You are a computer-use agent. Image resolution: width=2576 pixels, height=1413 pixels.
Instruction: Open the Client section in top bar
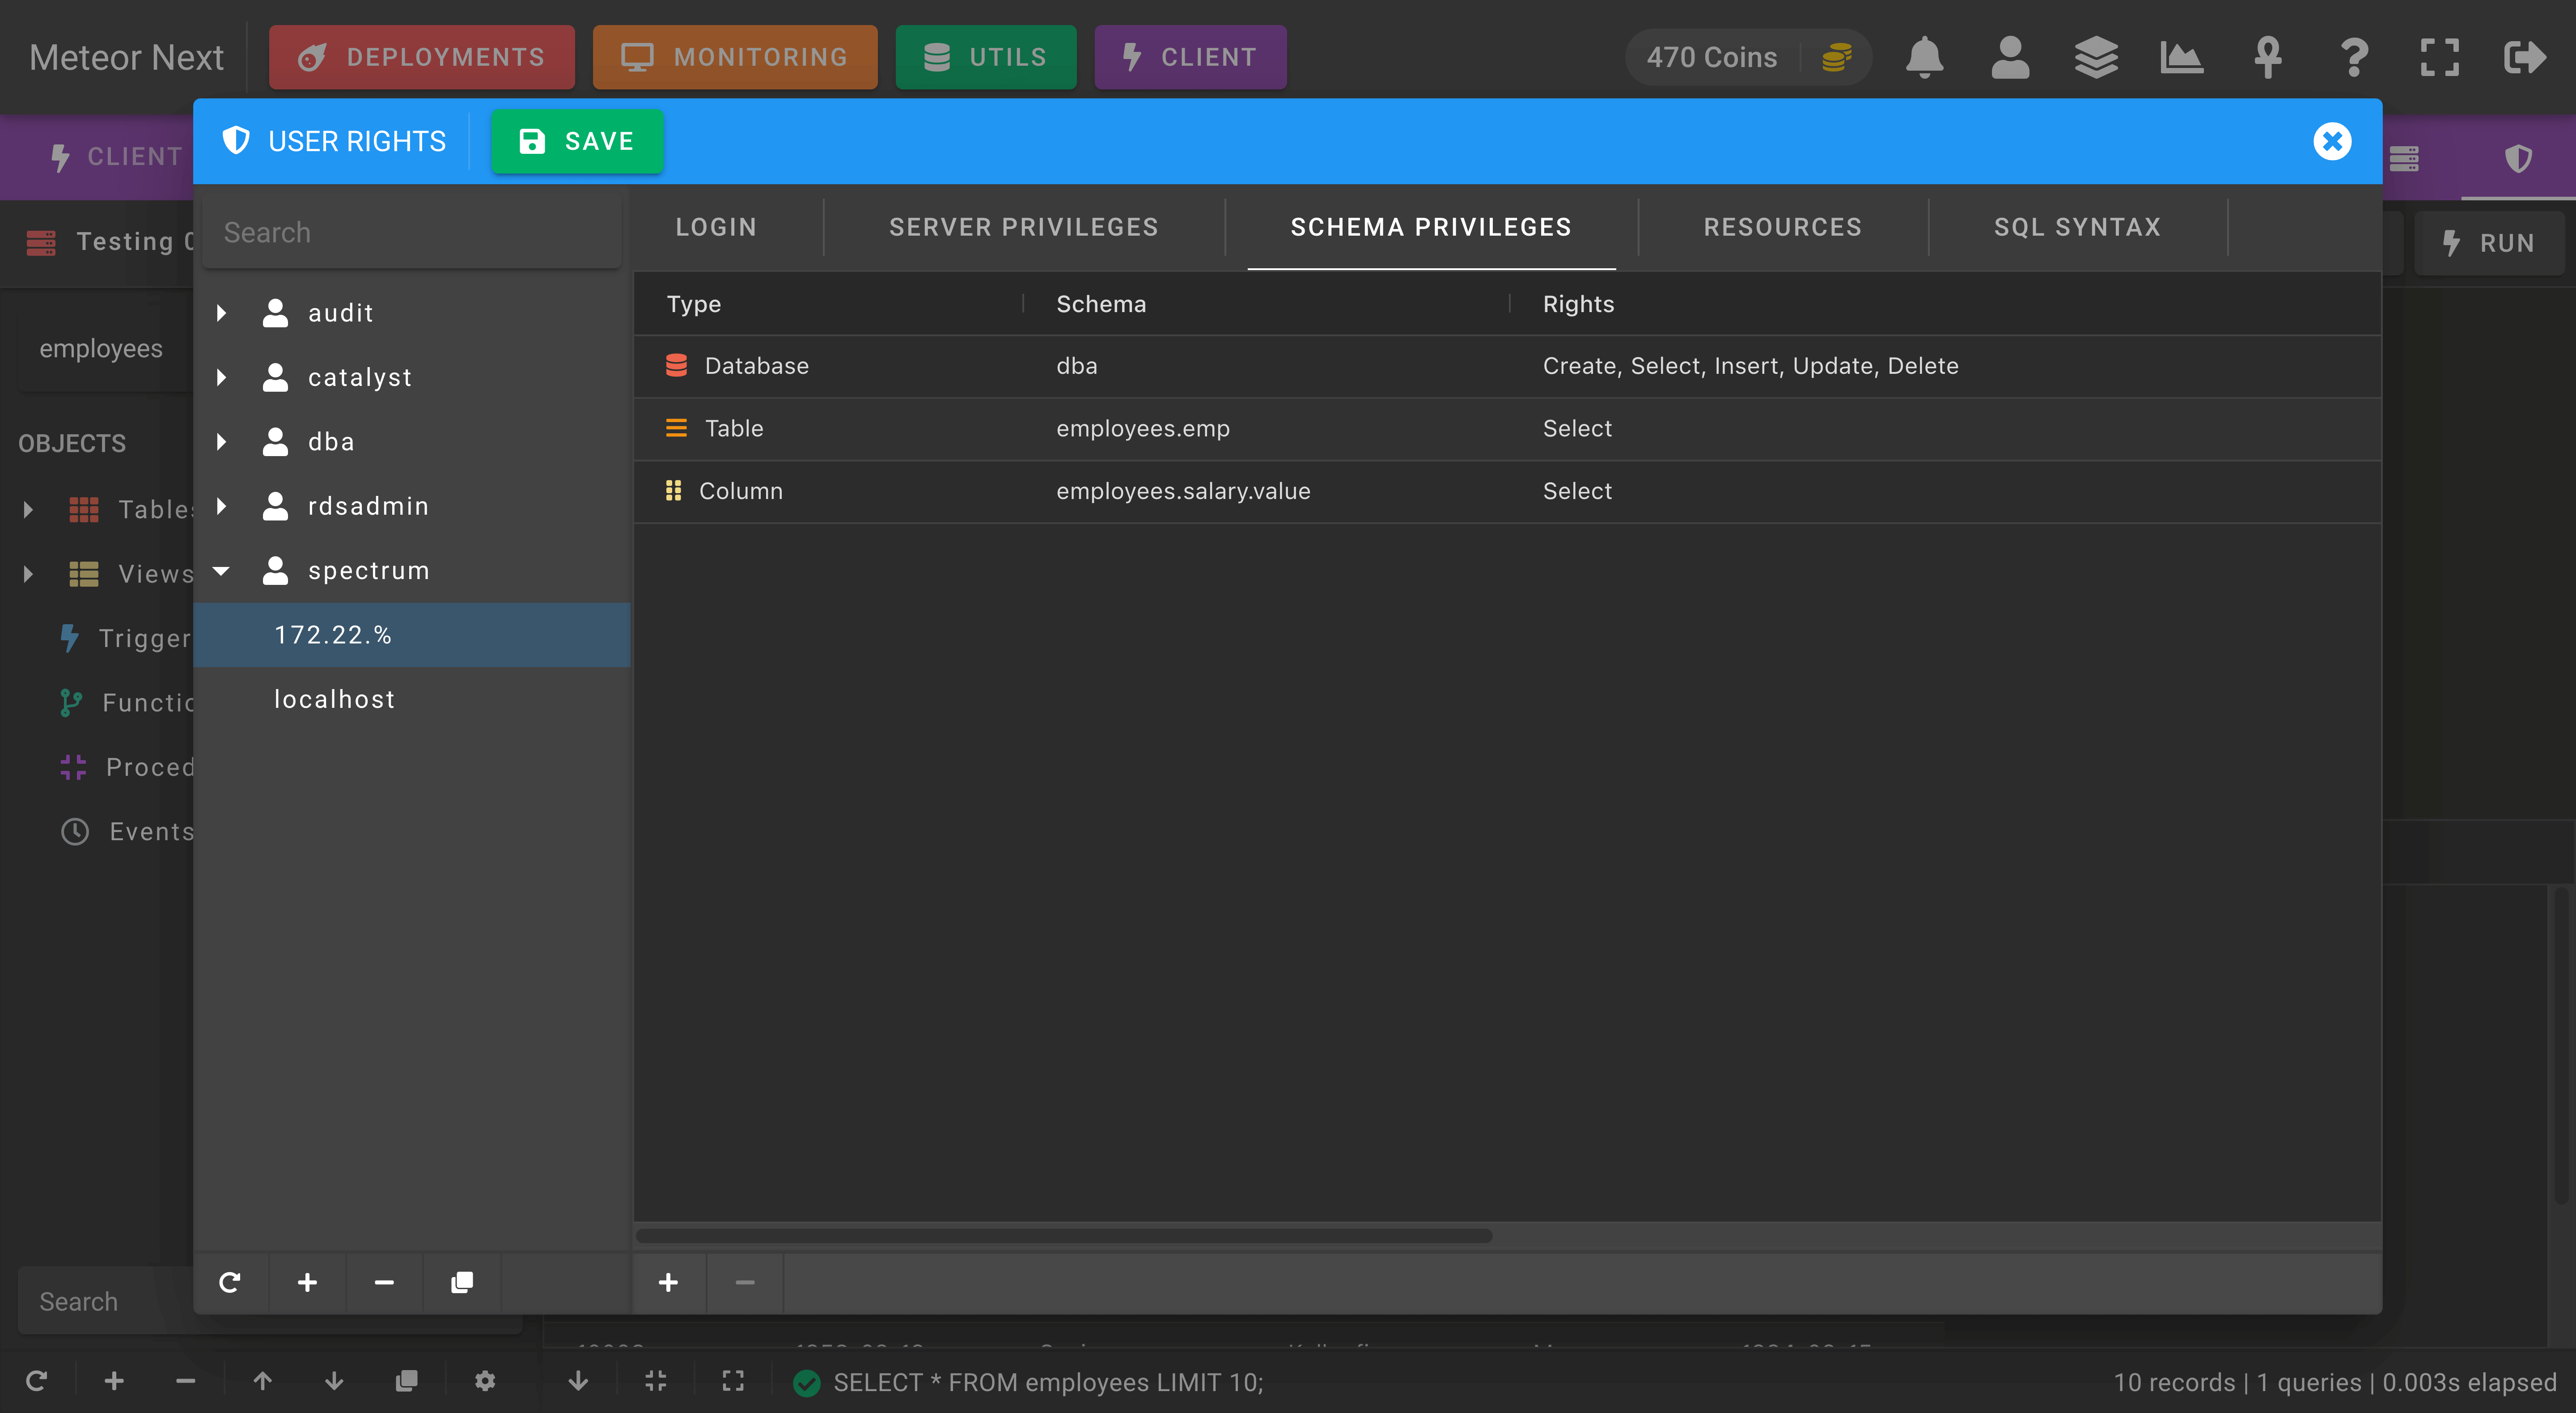coord(1190,57)
